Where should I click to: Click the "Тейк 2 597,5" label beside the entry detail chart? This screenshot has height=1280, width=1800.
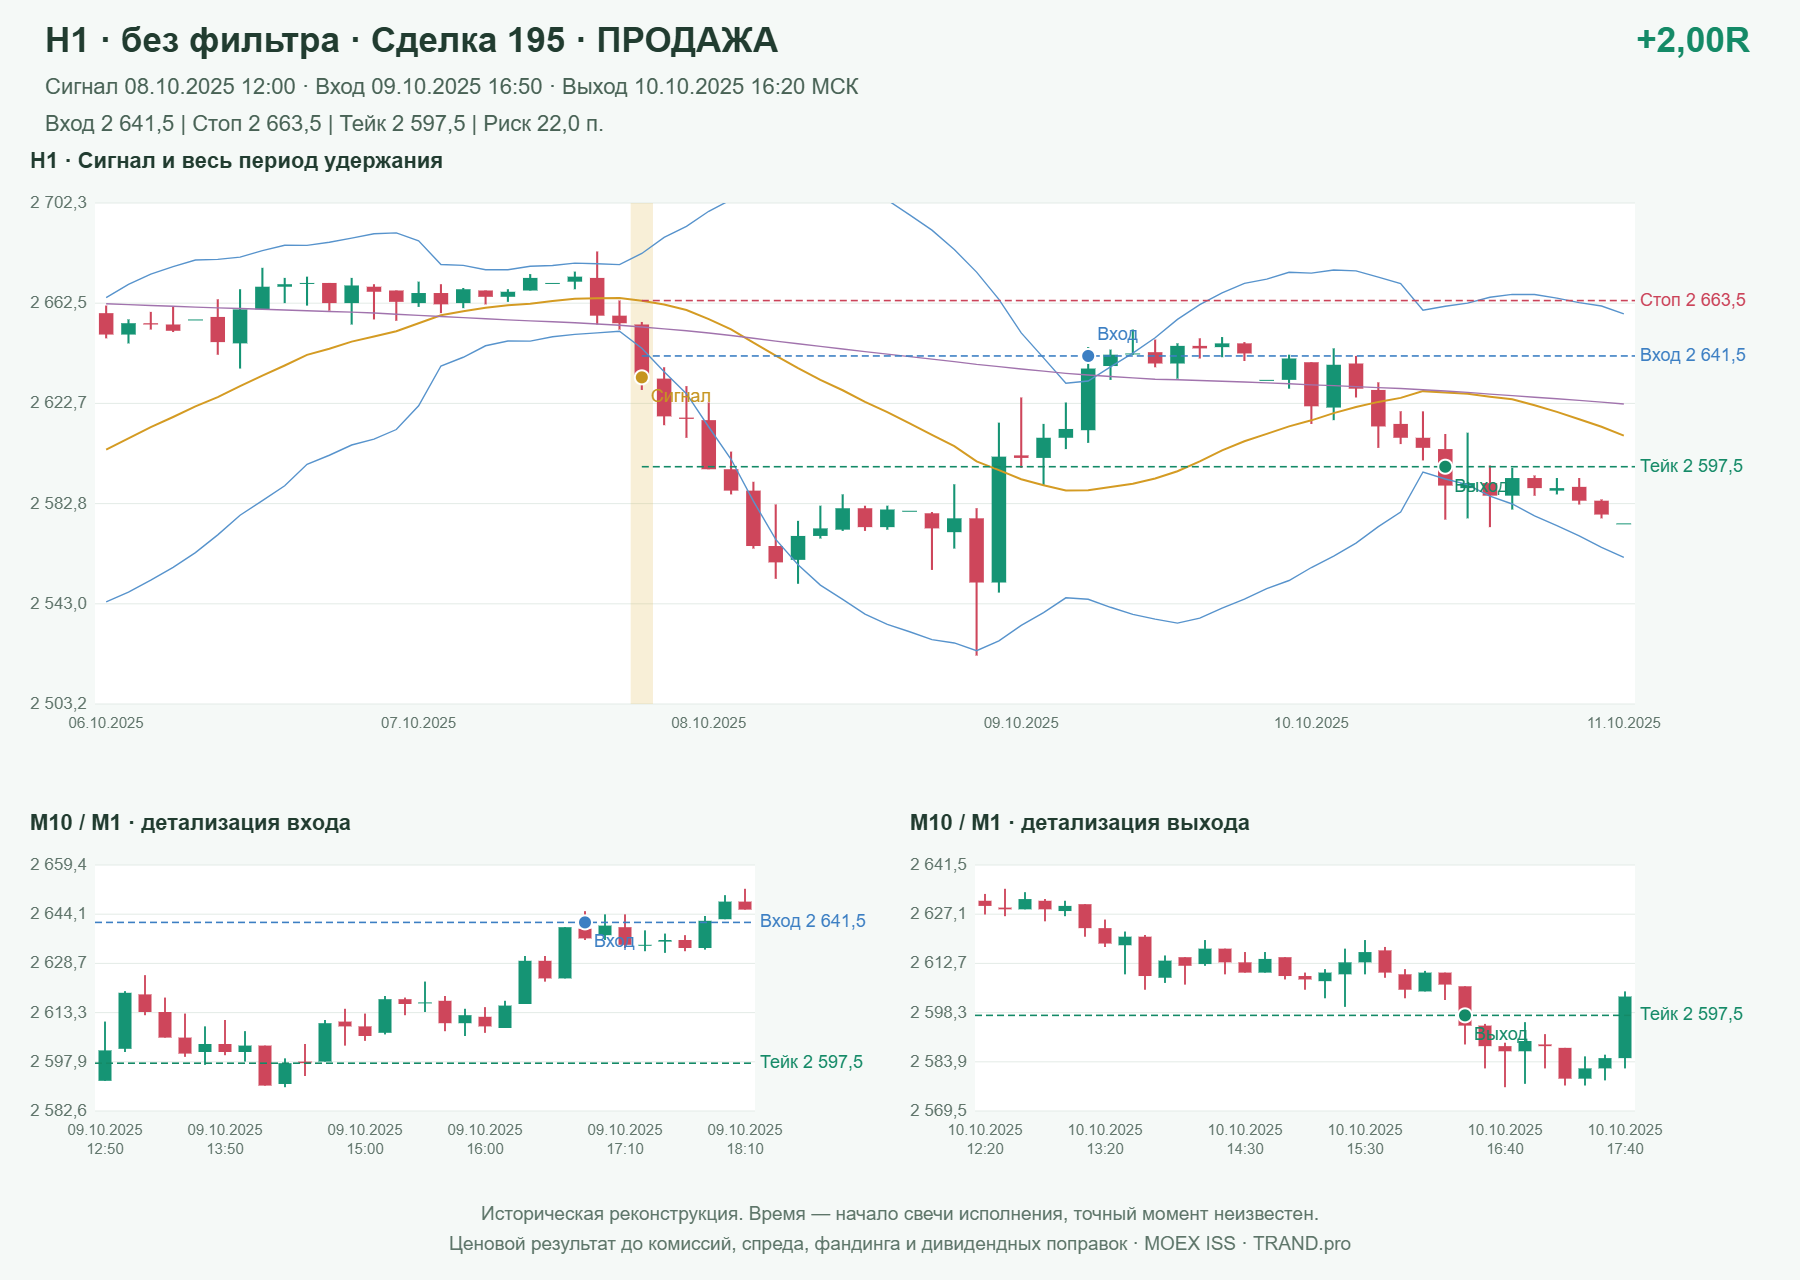[811, 1062]
